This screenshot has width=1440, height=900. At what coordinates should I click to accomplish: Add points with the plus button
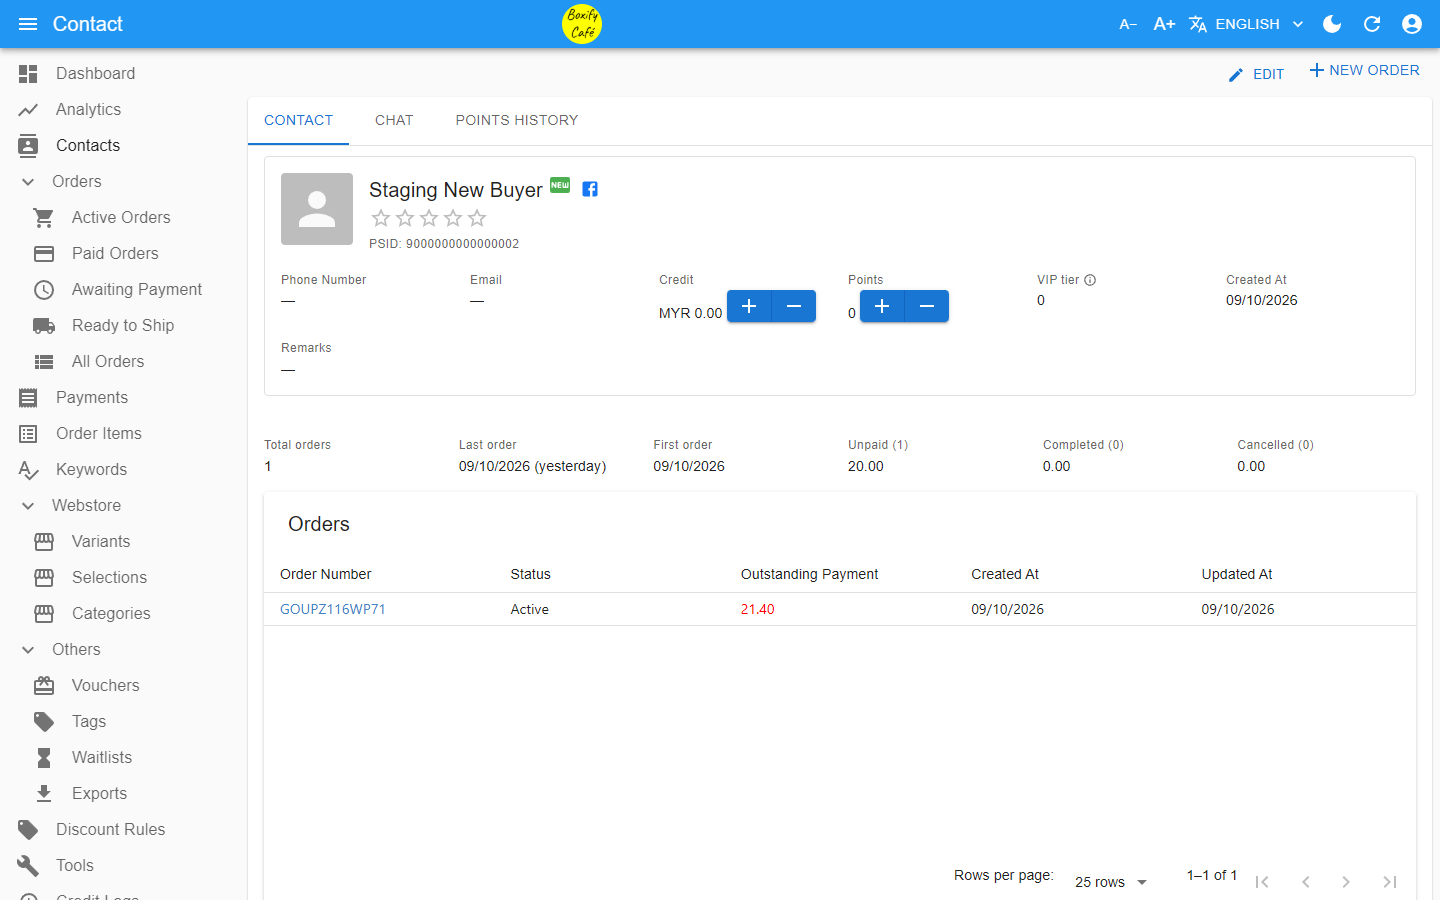(x=882, y=306)
